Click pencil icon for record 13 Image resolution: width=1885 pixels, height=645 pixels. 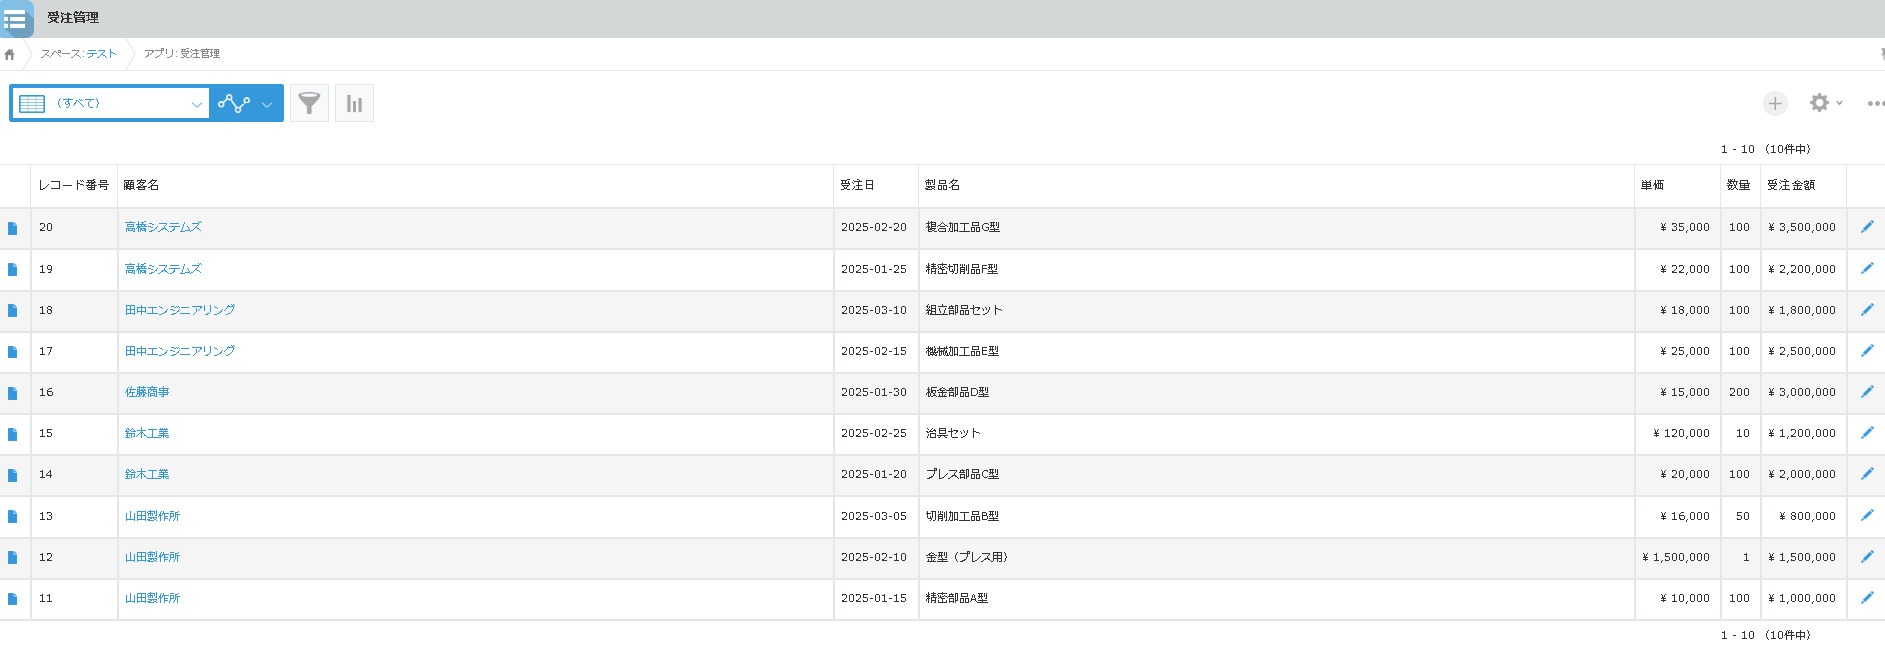(1866, 516)
